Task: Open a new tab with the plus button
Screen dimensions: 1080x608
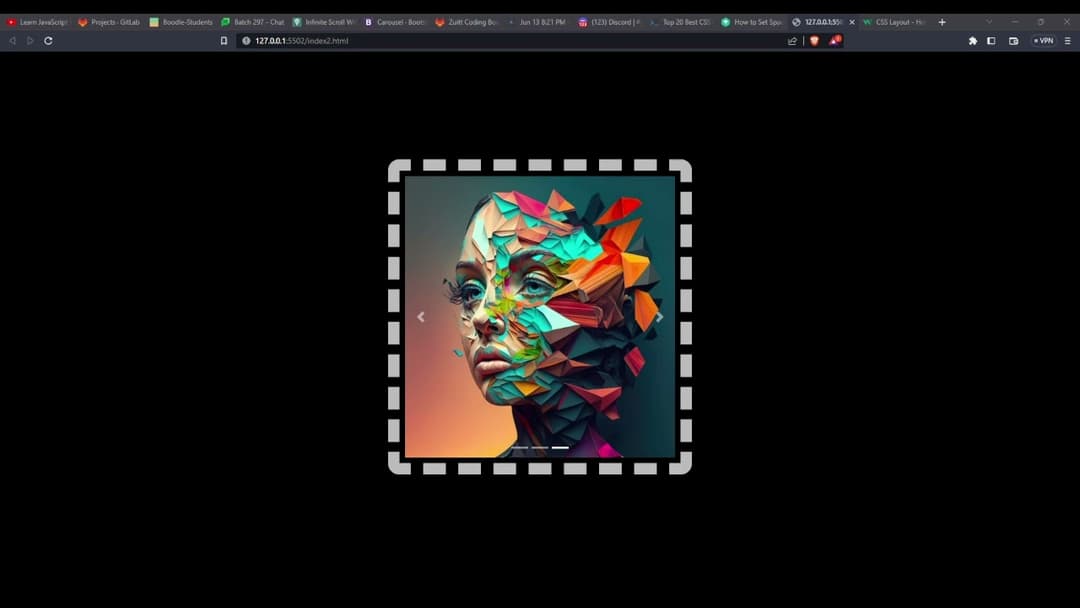Action: (x=941, y=20)
